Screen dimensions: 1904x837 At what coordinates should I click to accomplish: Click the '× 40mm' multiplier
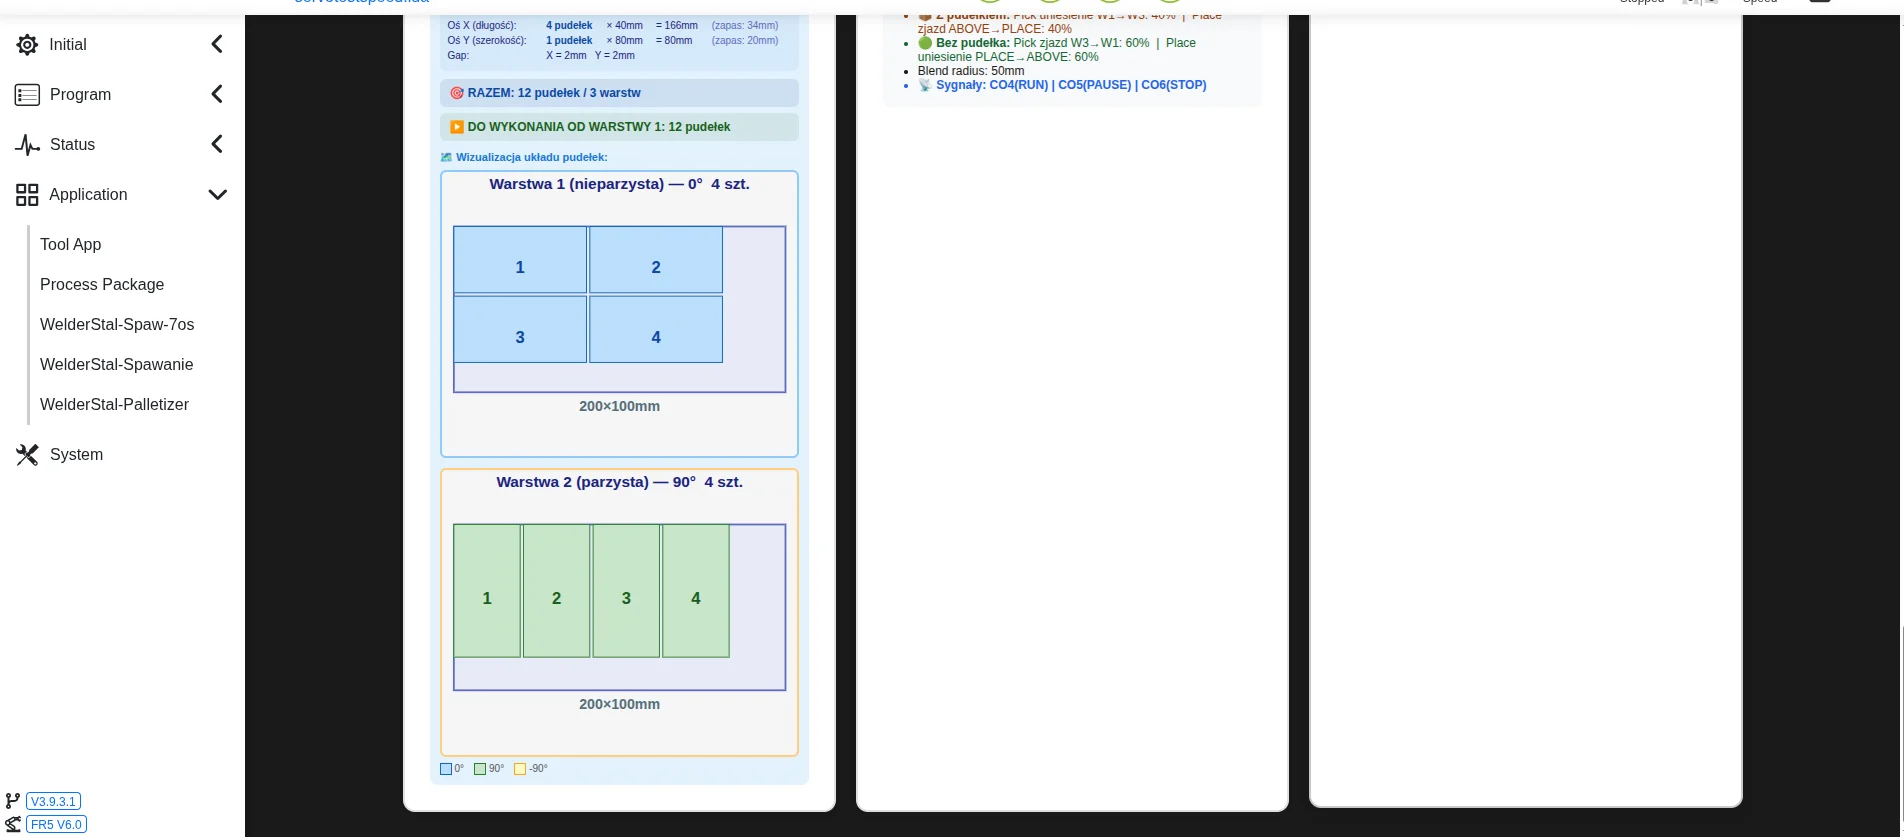pos(625,26)
